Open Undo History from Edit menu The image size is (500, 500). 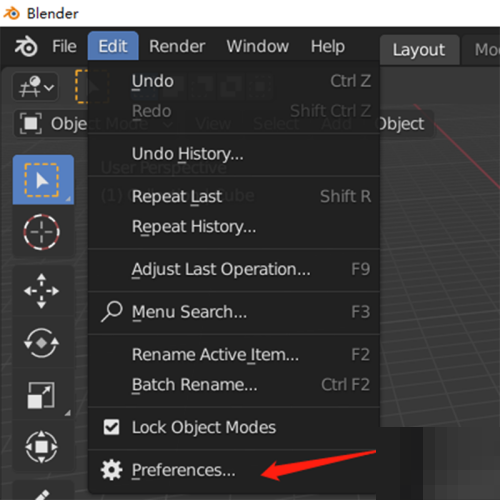point(234,154)
